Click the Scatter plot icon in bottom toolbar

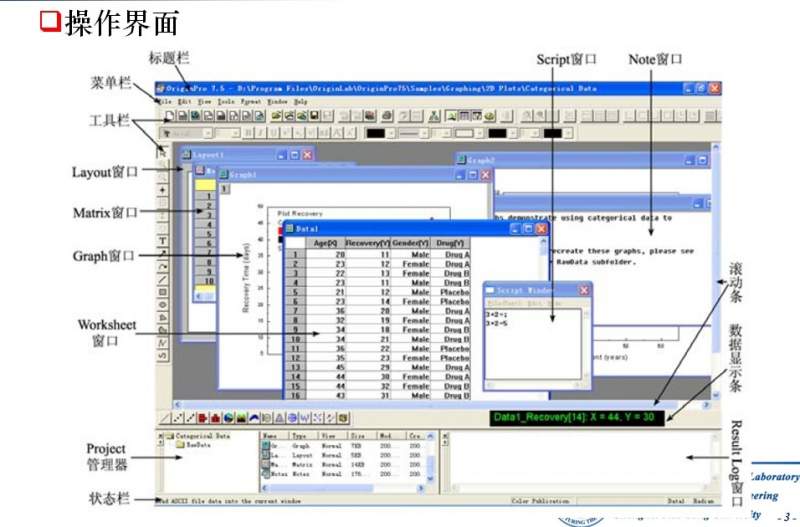point(178,418)
